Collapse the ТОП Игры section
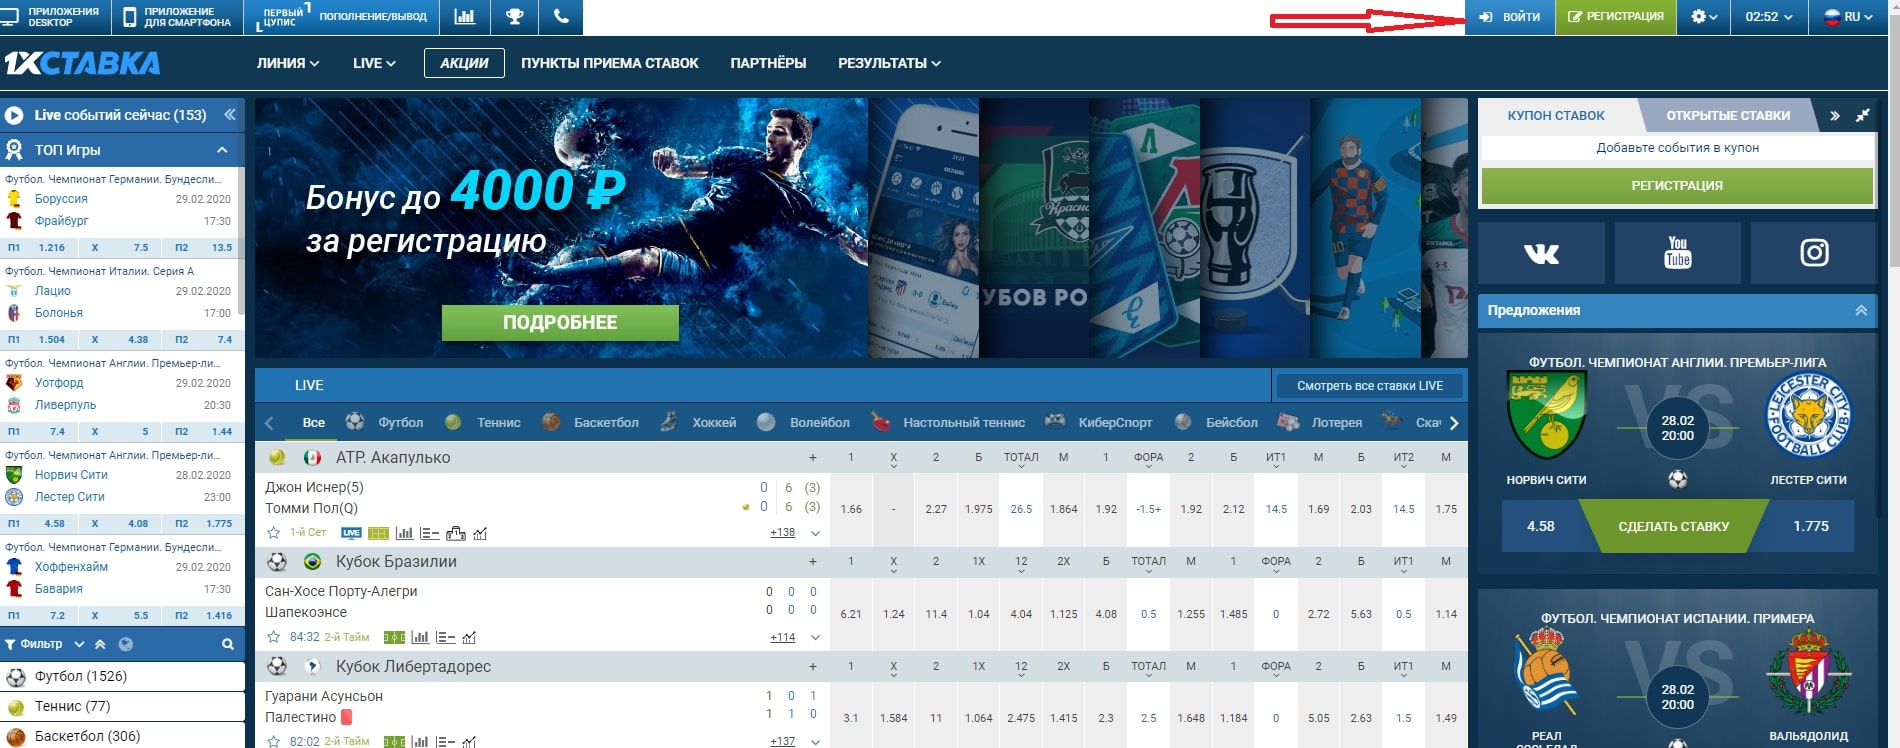This screenshot has height=748, width=1900. pos(222,150)
